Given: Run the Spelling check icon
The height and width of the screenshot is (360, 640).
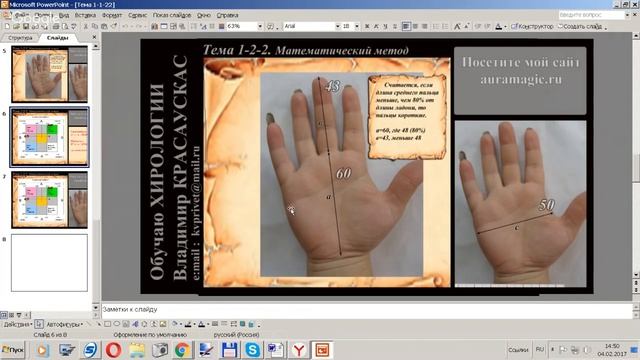Looking at the screenshot, I should (74, 26).
